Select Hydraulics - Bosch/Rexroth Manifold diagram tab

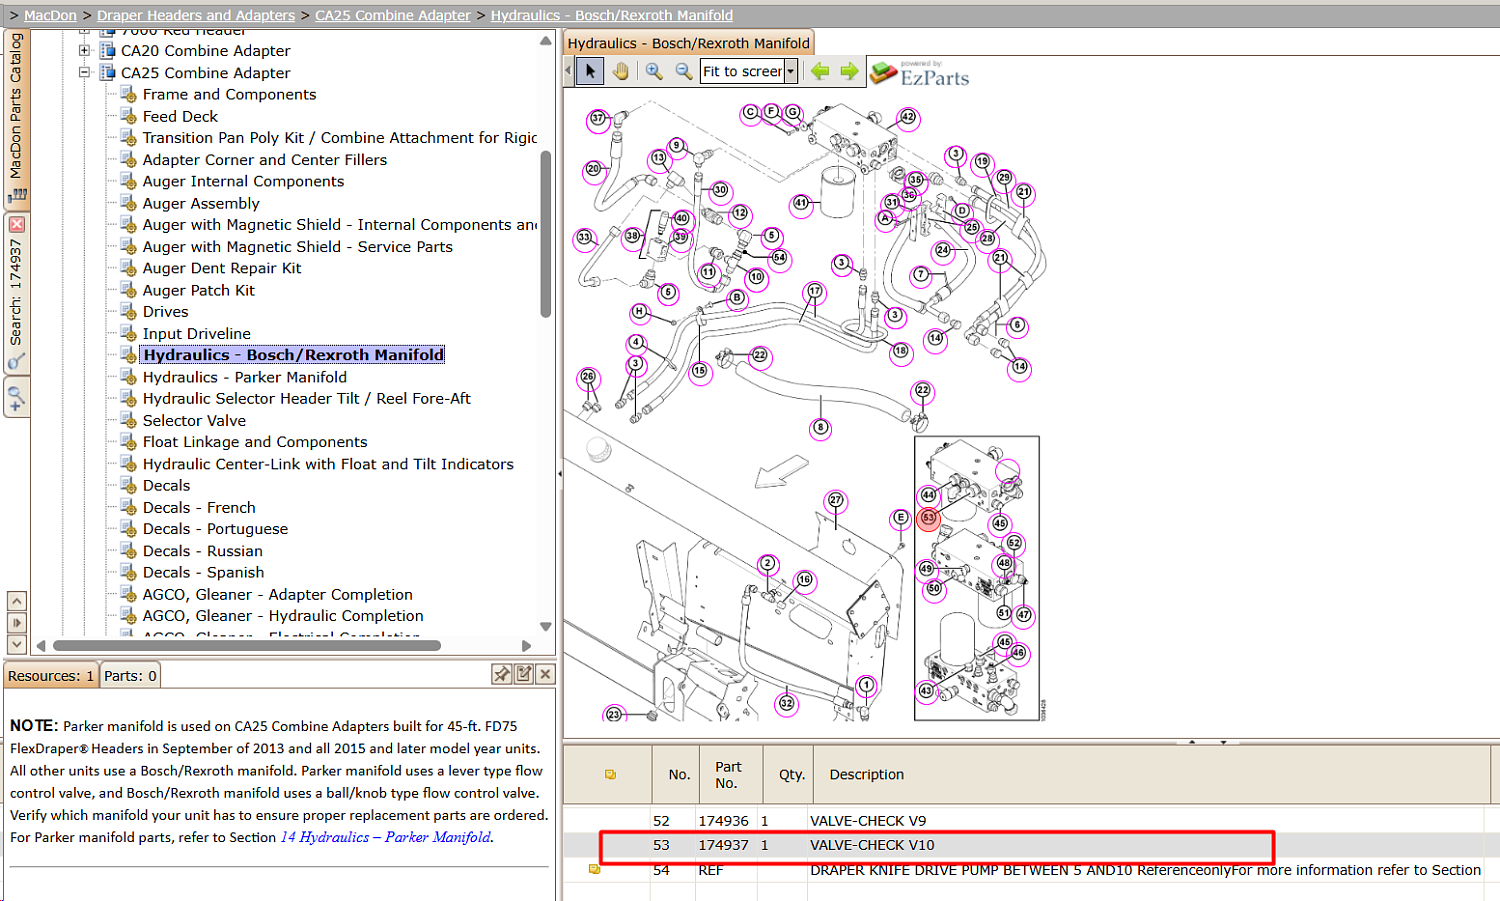click(x=689, y=43)
